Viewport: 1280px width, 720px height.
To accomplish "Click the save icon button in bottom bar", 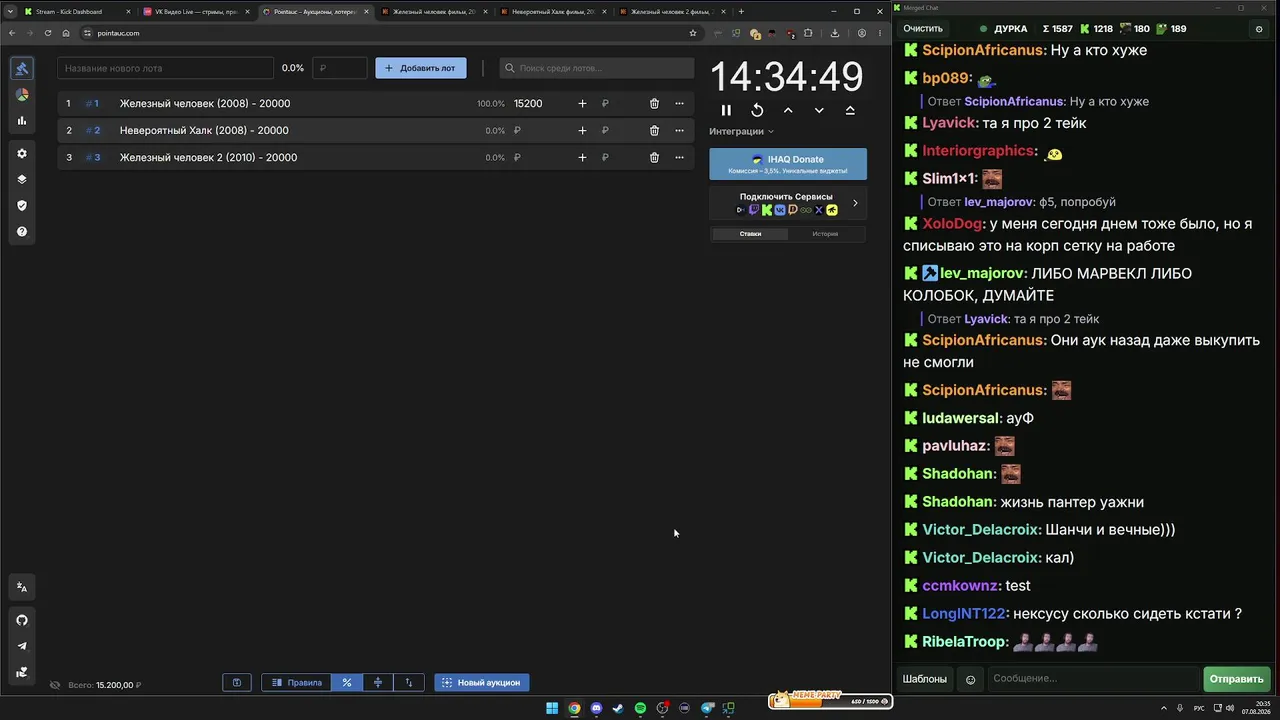I will click(237, 682).
